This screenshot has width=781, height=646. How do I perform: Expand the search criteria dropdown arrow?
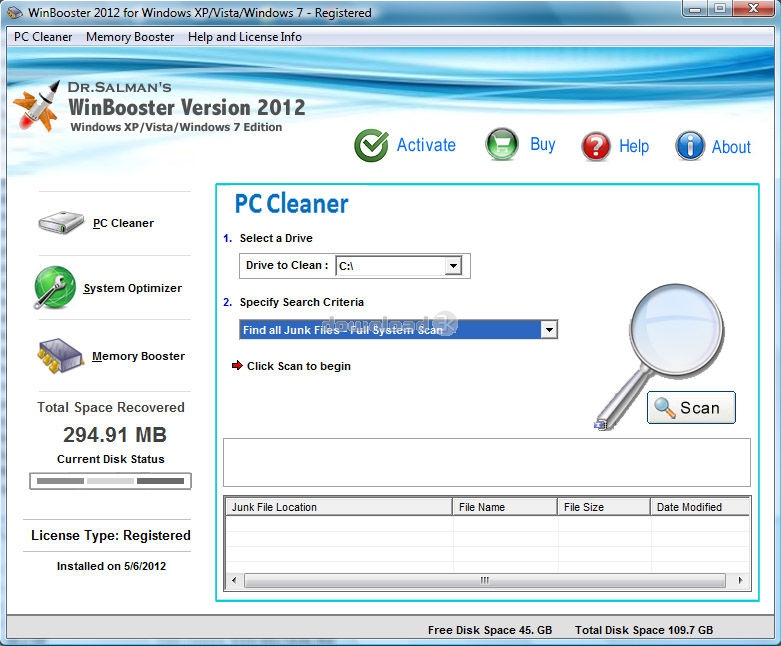click(549, 330)
